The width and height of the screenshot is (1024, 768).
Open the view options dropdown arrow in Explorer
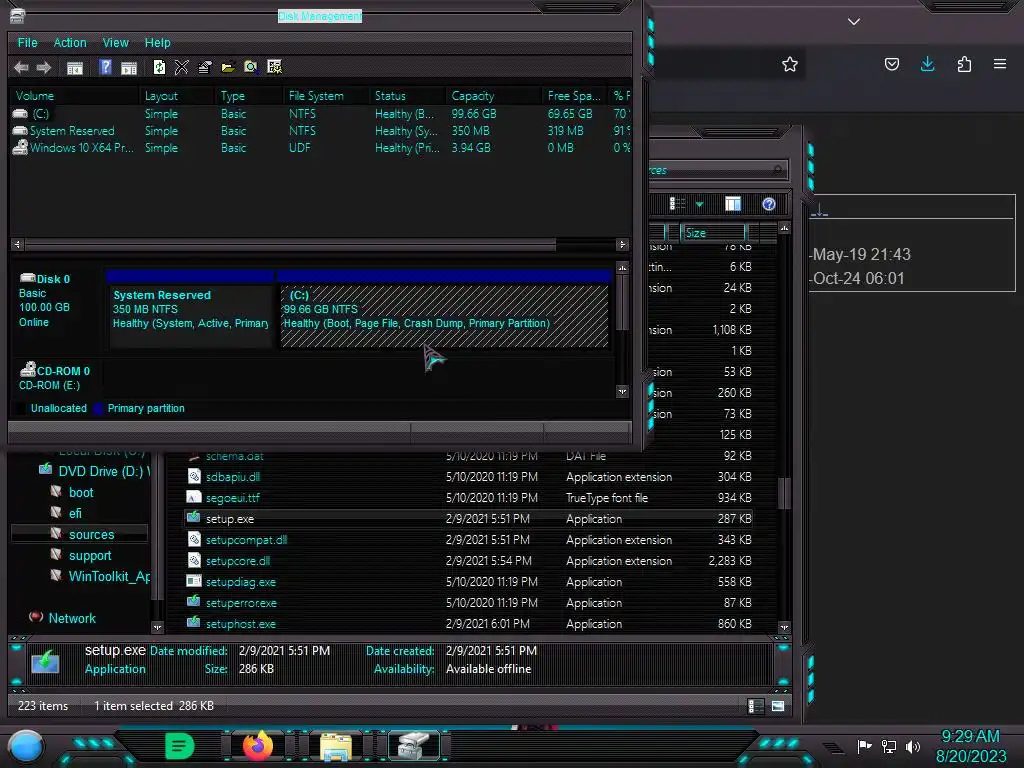(x=699, y=204)
